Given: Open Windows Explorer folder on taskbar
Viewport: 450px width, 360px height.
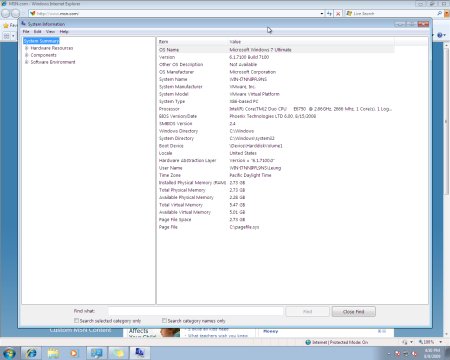Looking at the screenshot, I should pyautogui.click(x=53, y=353).
